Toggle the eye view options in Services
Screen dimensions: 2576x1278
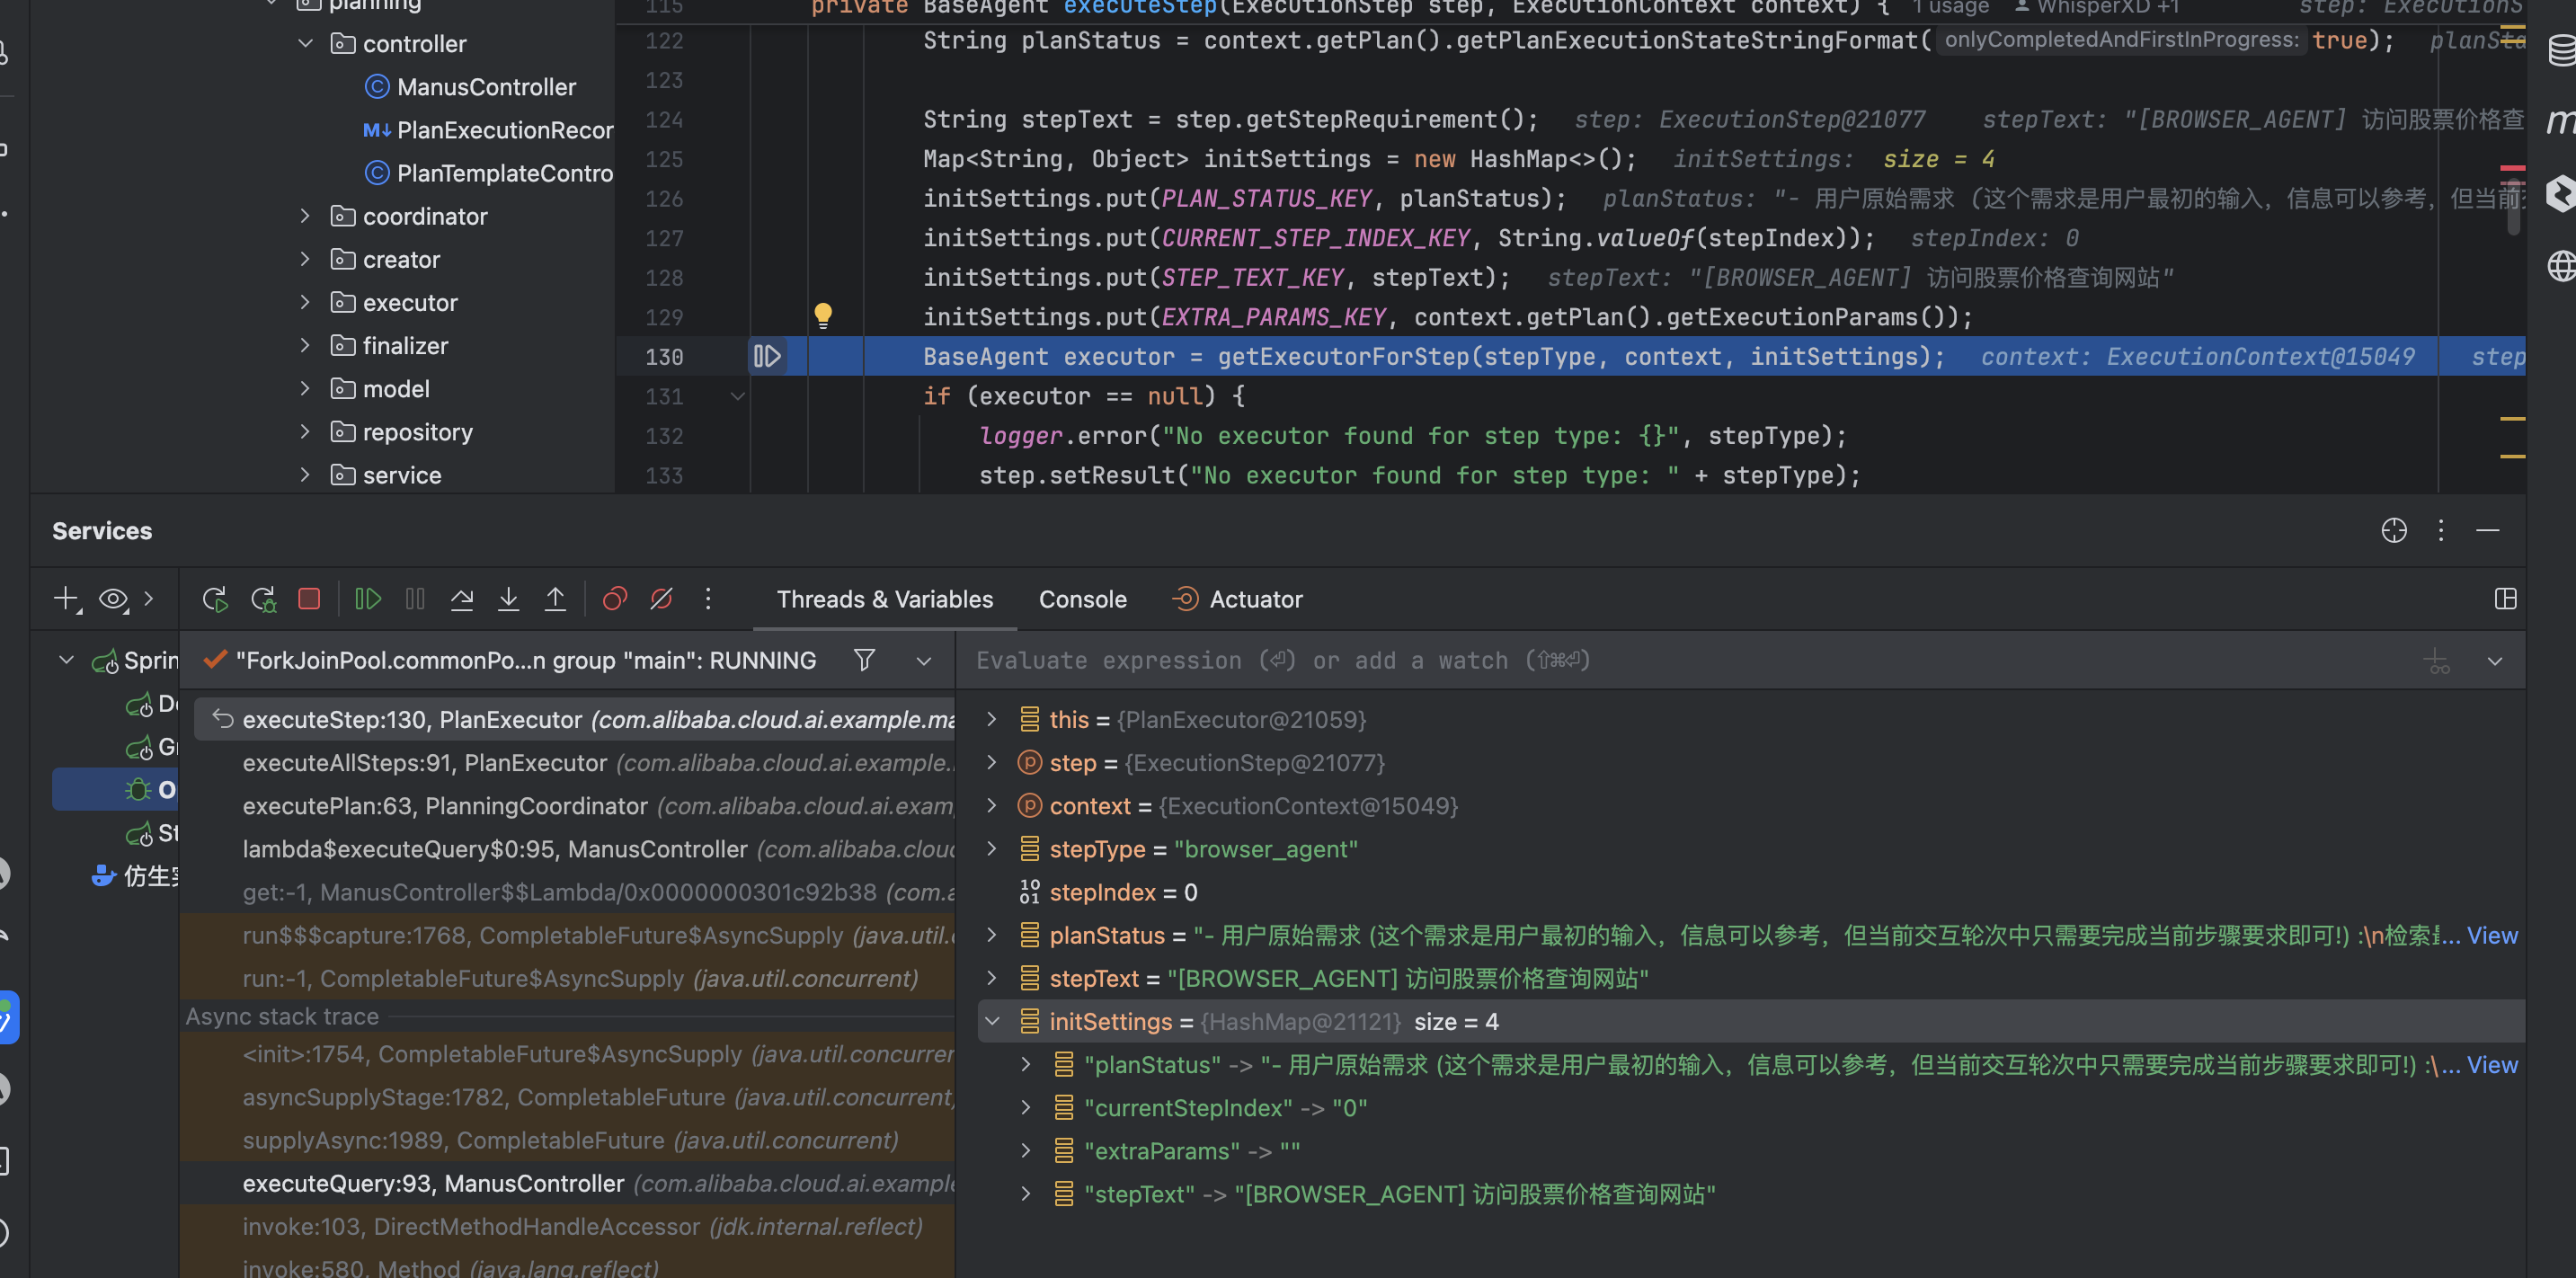113,599
